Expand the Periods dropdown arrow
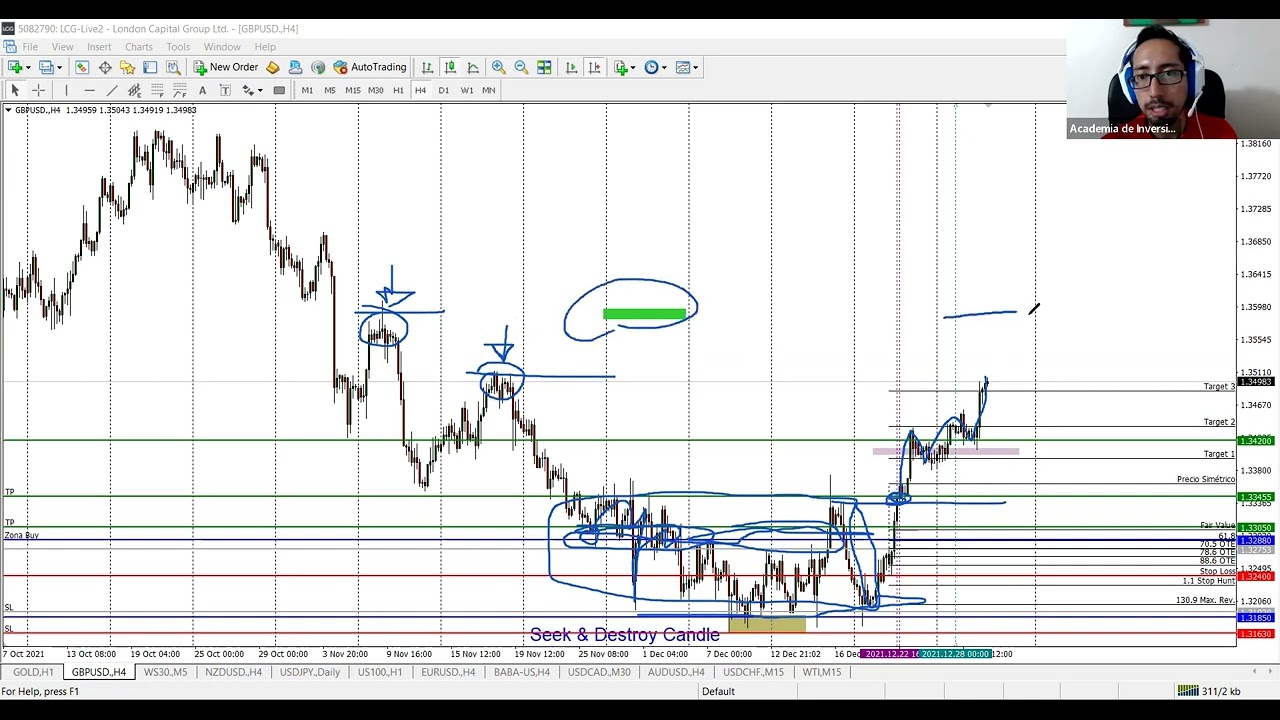 point(664,67)
